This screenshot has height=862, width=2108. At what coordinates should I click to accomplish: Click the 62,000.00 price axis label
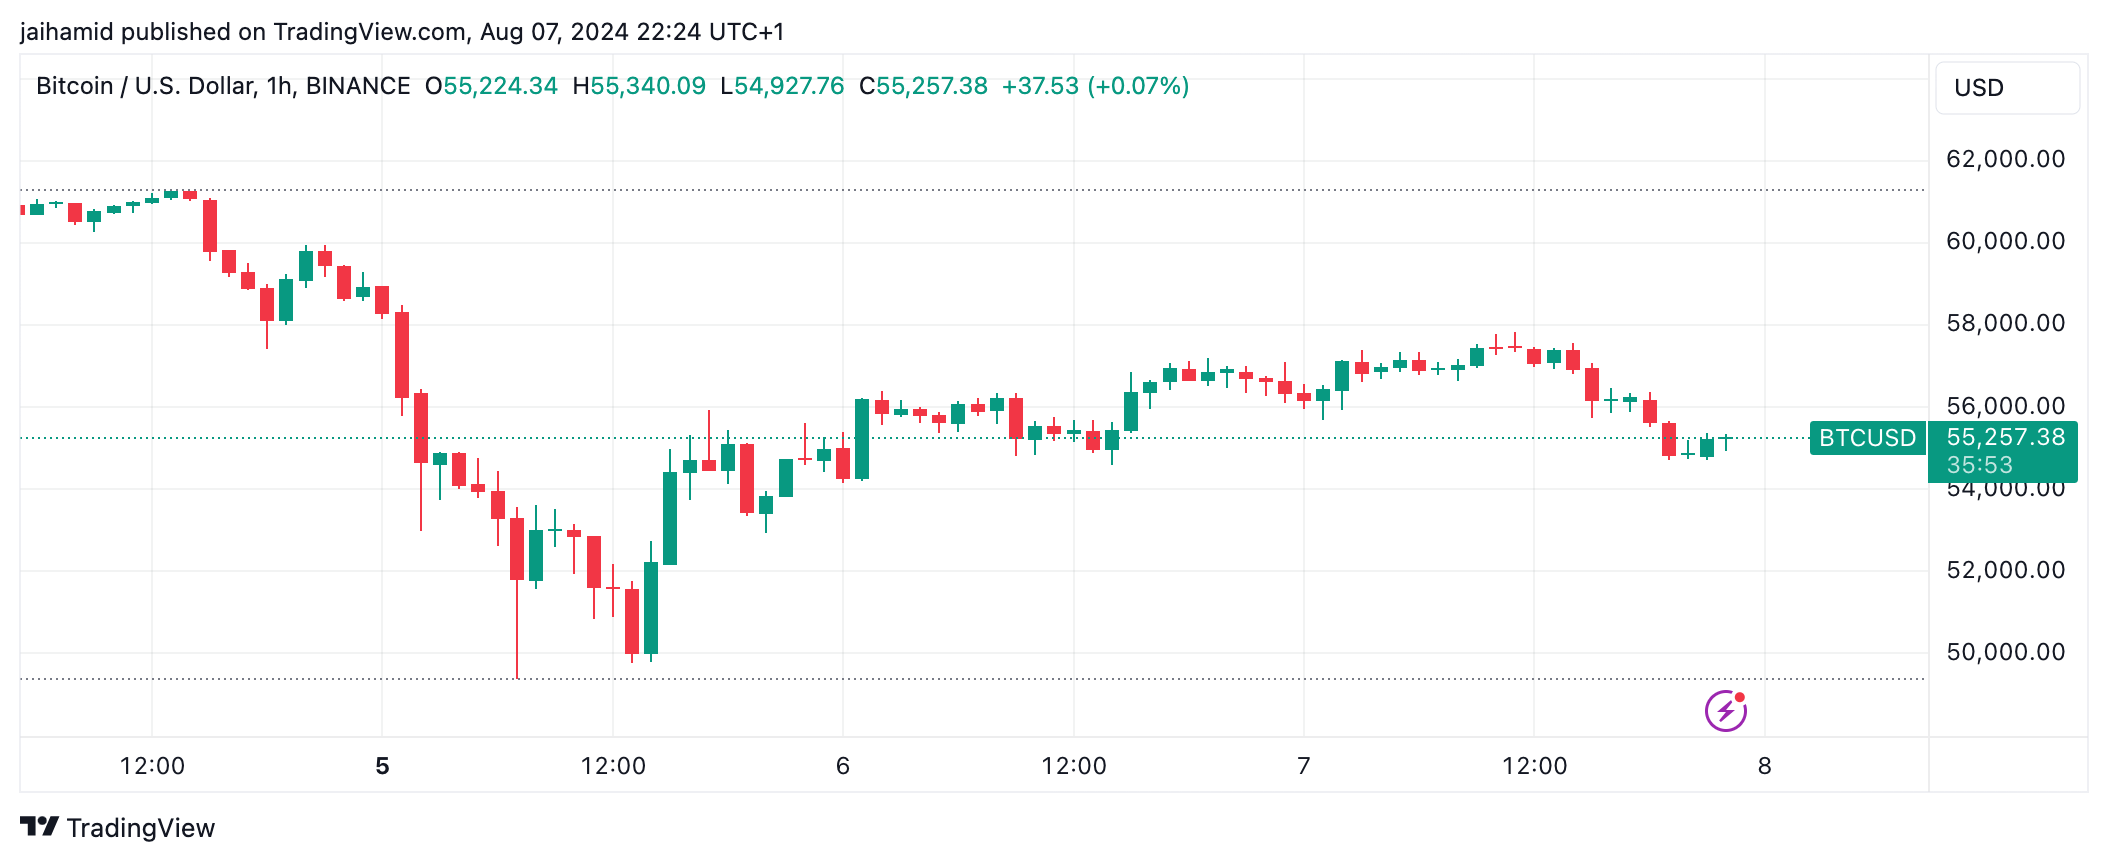[x=2005, y=159]
